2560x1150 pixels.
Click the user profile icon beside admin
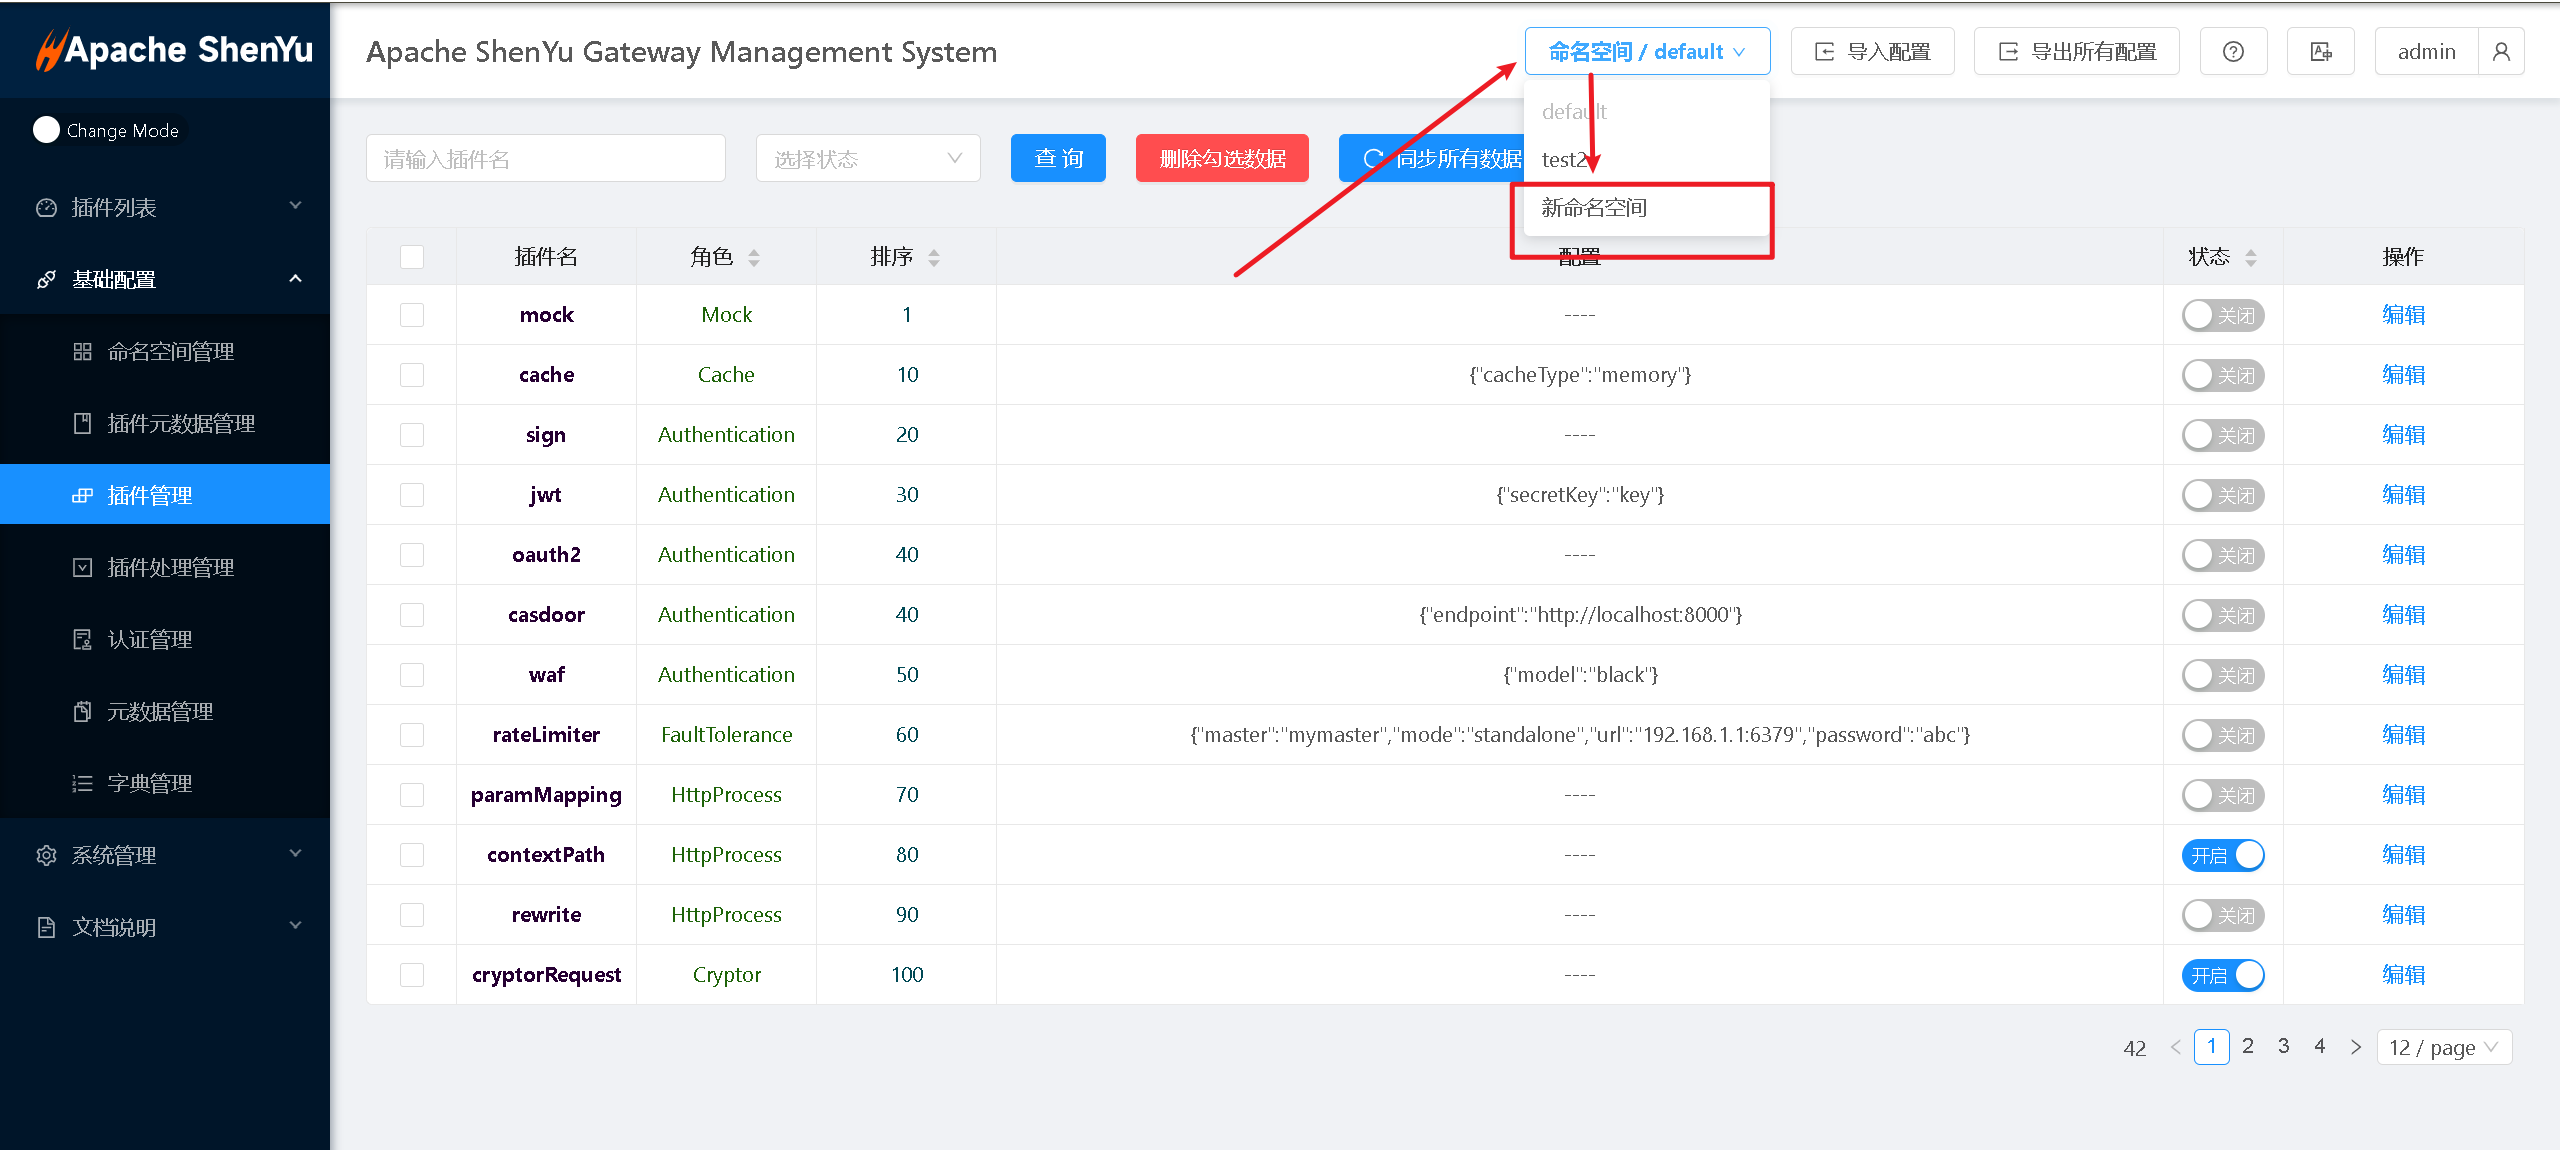tap(2501, 52)
